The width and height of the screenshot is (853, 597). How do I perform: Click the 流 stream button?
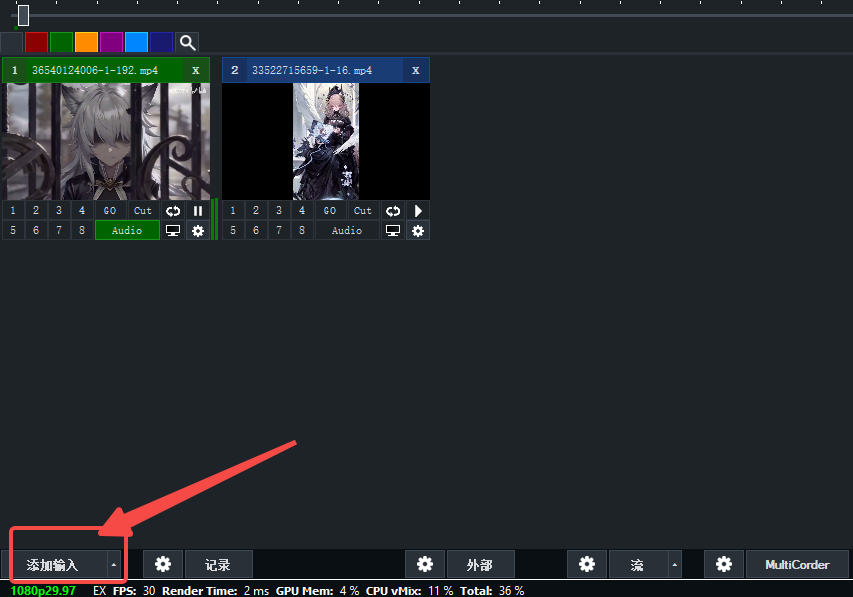(638, 565)
